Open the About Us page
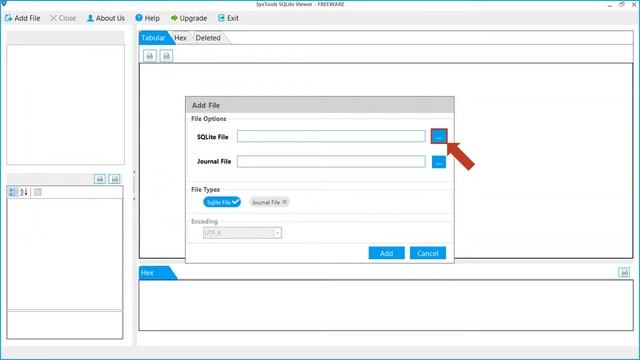Screen dimensions: 640x360 click(106, 18)
